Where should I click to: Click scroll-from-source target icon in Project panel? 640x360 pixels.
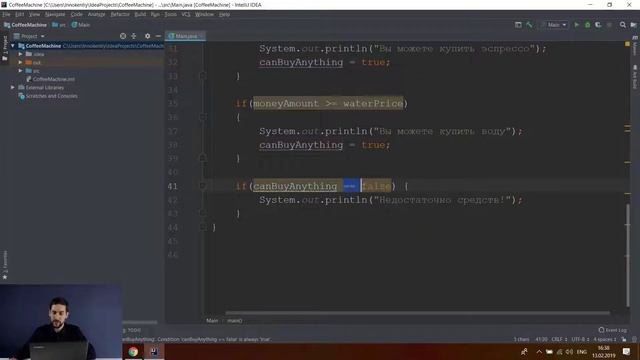pos(123,36)
